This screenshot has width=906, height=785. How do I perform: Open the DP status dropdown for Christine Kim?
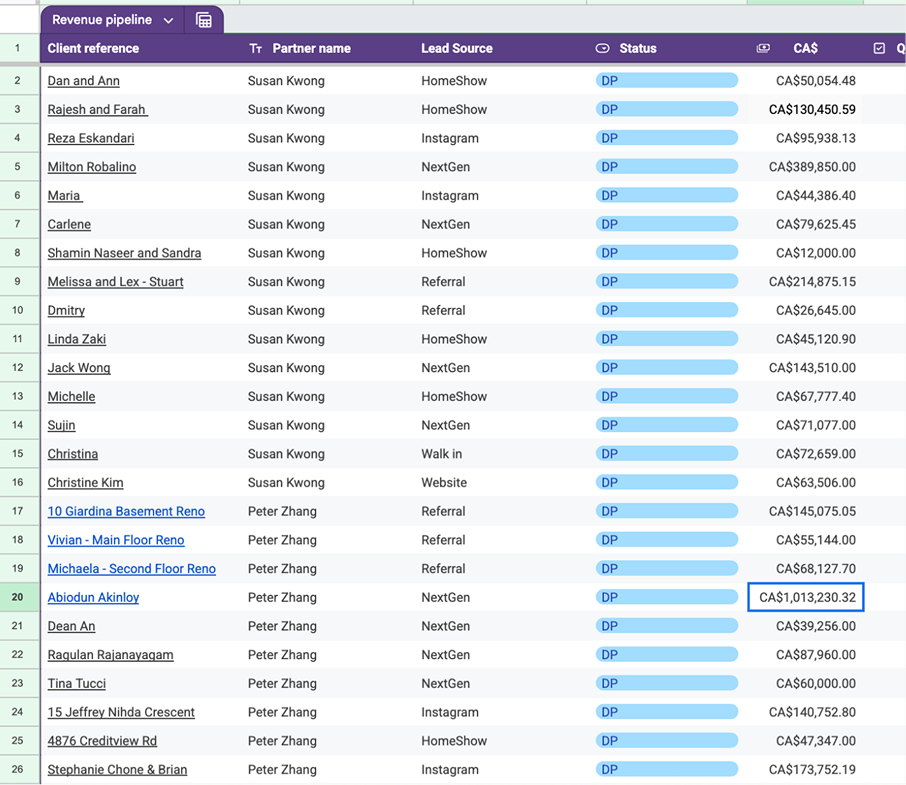(666, 482)
